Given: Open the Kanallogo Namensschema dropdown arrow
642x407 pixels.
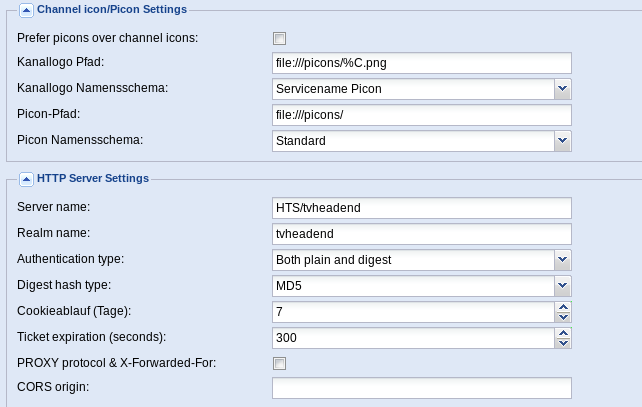Looking at the screenshot, I should 563,89.
